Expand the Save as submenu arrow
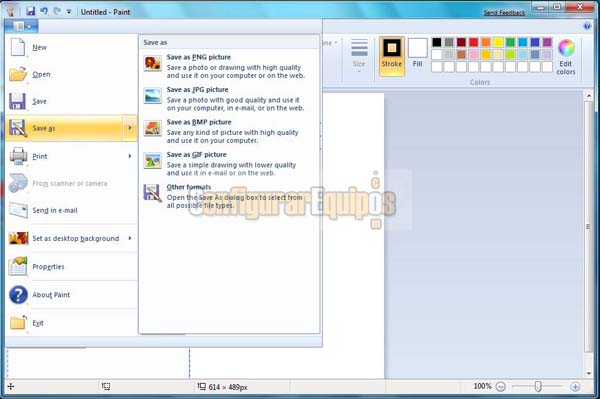The height and width of the screenshot is (399, 600). pos(130,128)
